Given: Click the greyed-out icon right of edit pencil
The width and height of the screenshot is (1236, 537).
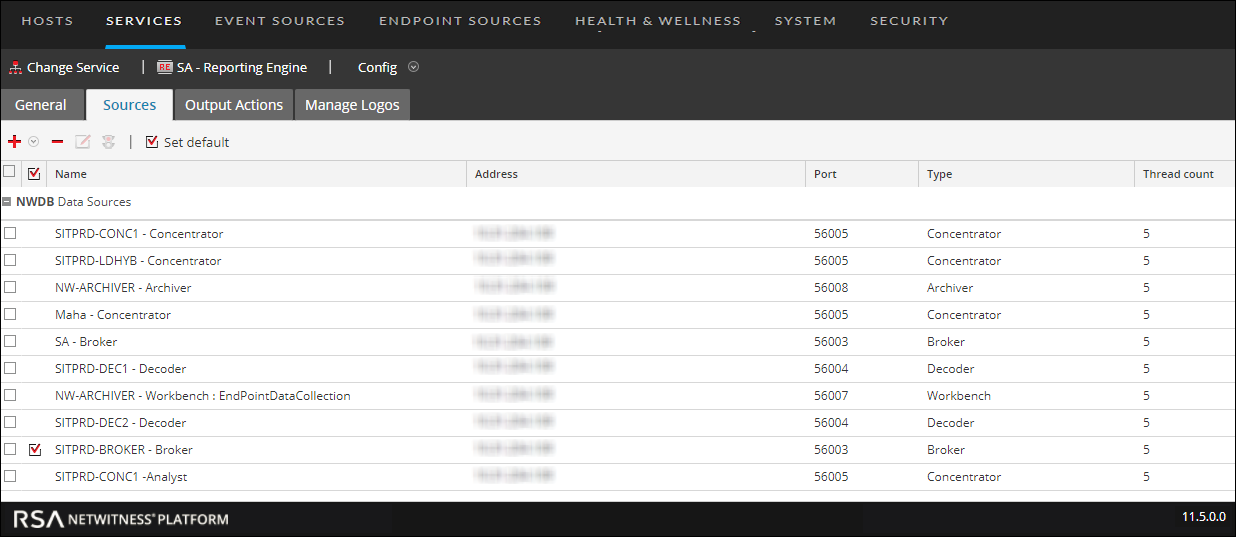Looking at the screenshot, I should click(108, 142).
